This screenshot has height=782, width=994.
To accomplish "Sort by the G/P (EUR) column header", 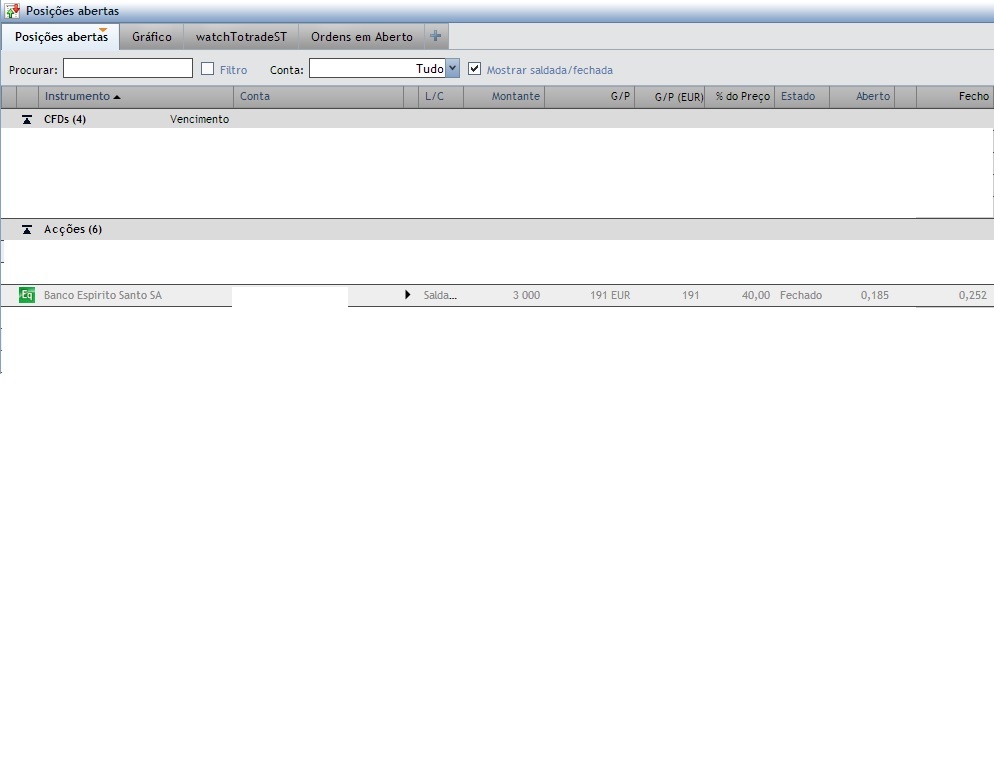I will pos(669,96).
